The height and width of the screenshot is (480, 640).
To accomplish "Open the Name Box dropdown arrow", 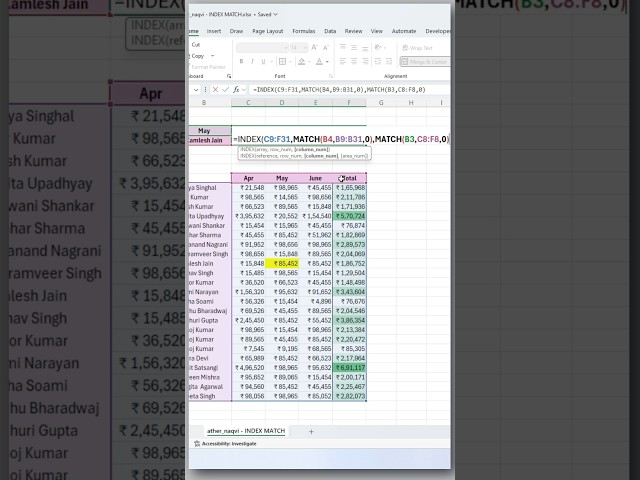I will point(196,89).
